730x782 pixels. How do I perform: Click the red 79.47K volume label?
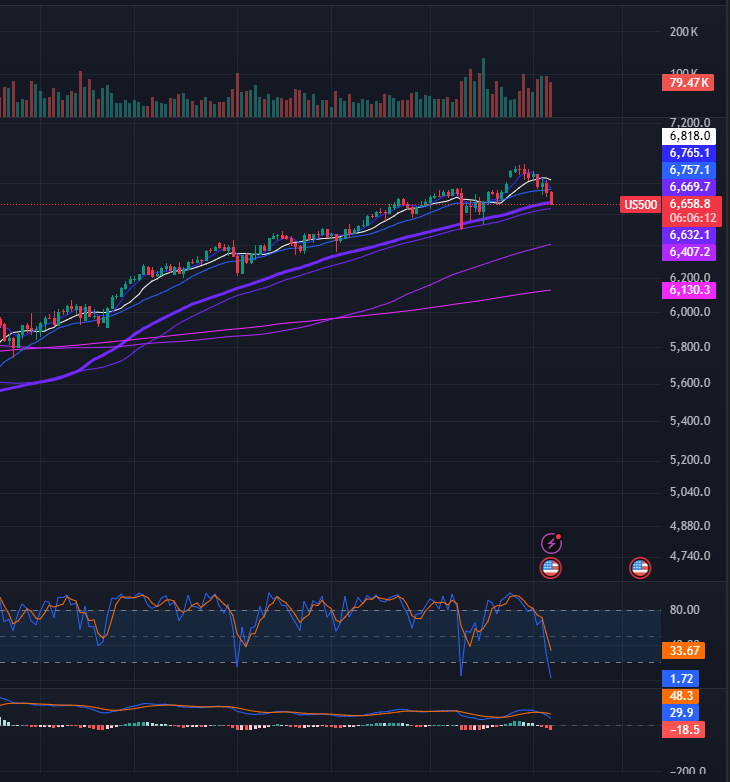689,83
